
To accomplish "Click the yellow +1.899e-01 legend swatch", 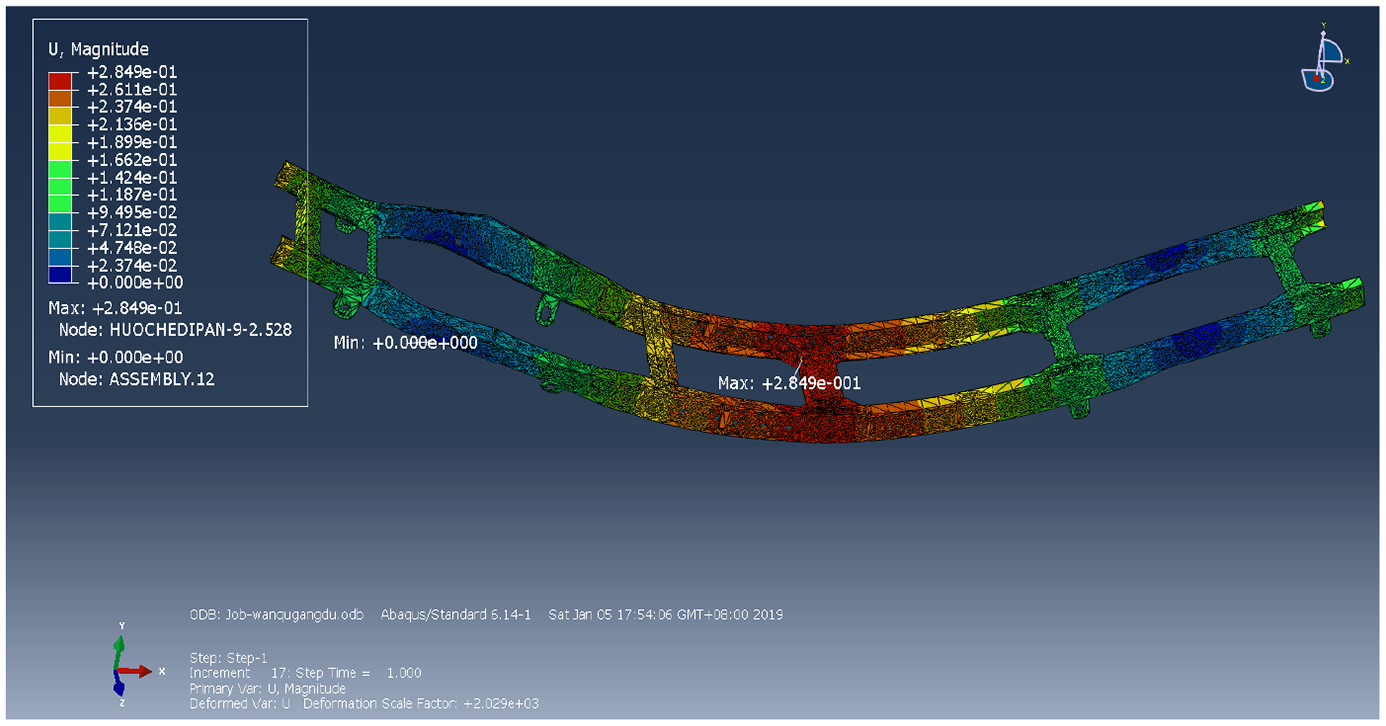I will pyautogui.click(x=60, y=151).
